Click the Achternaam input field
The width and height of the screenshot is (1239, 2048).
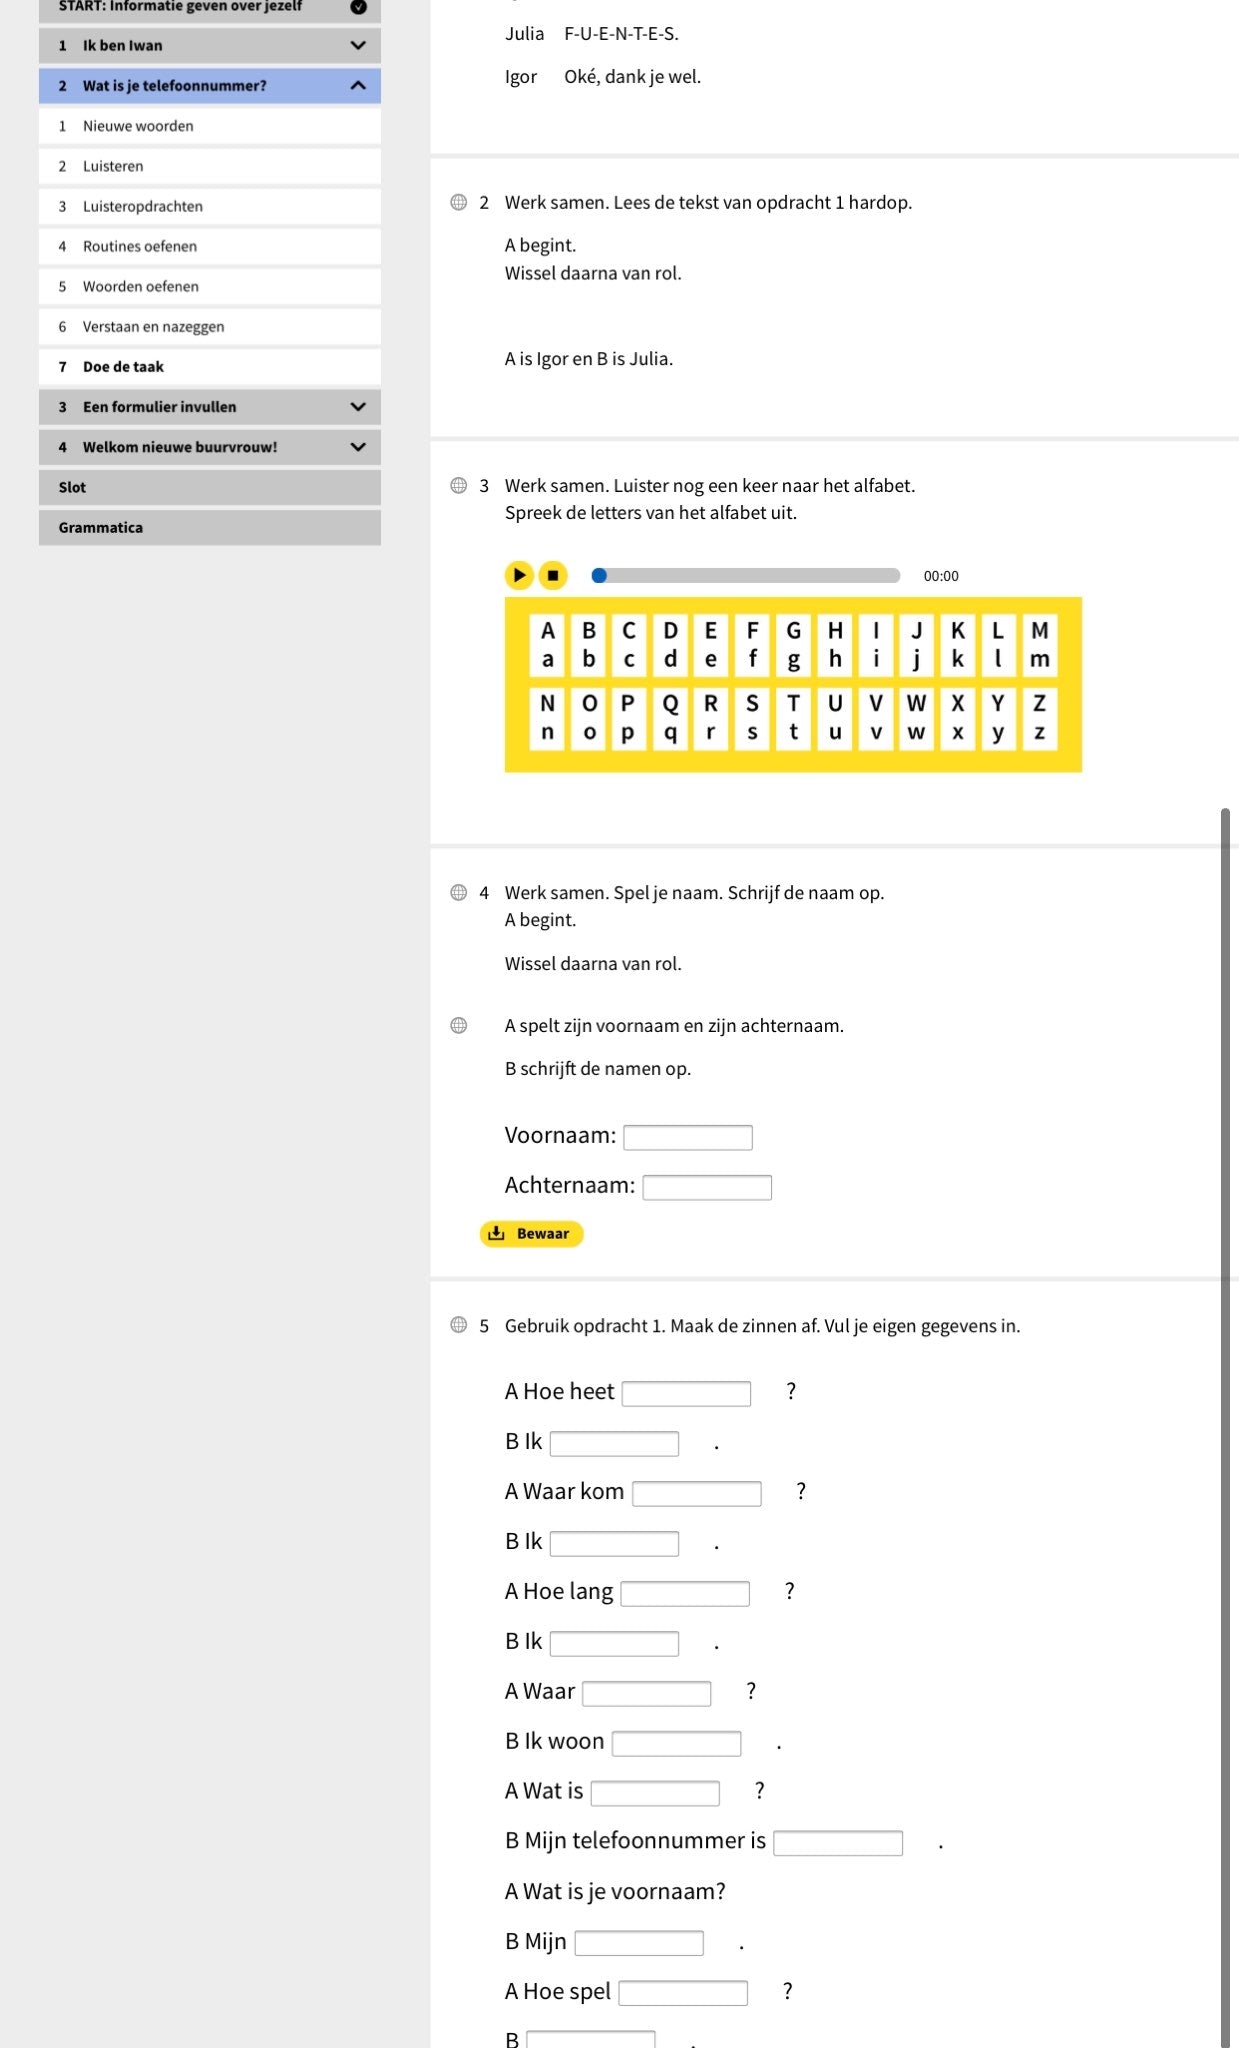(x=707, y=1187)
